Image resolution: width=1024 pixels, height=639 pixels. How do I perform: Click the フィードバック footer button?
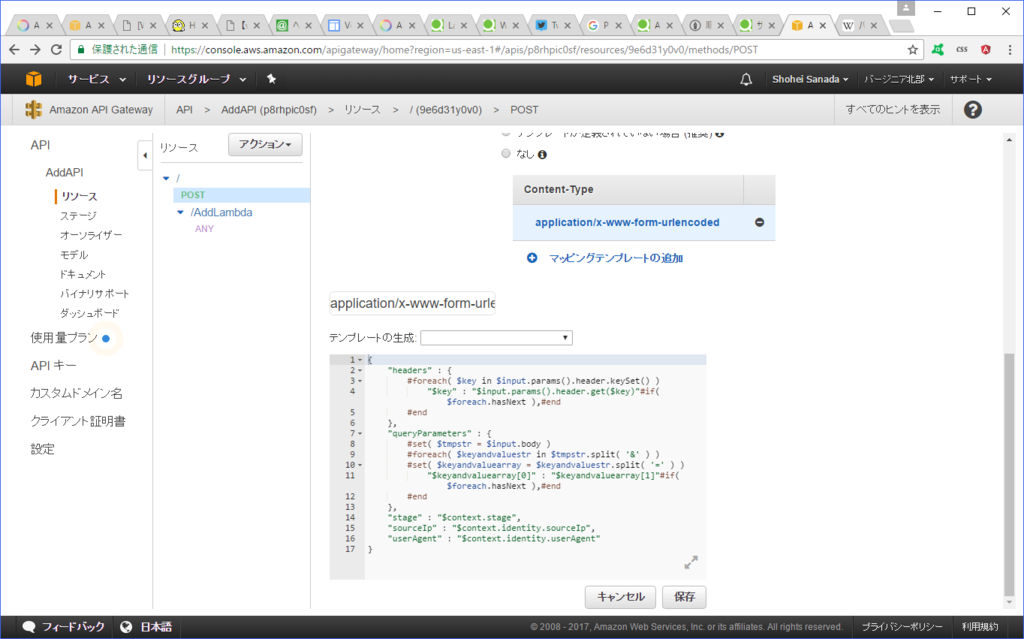pos(63,627)
